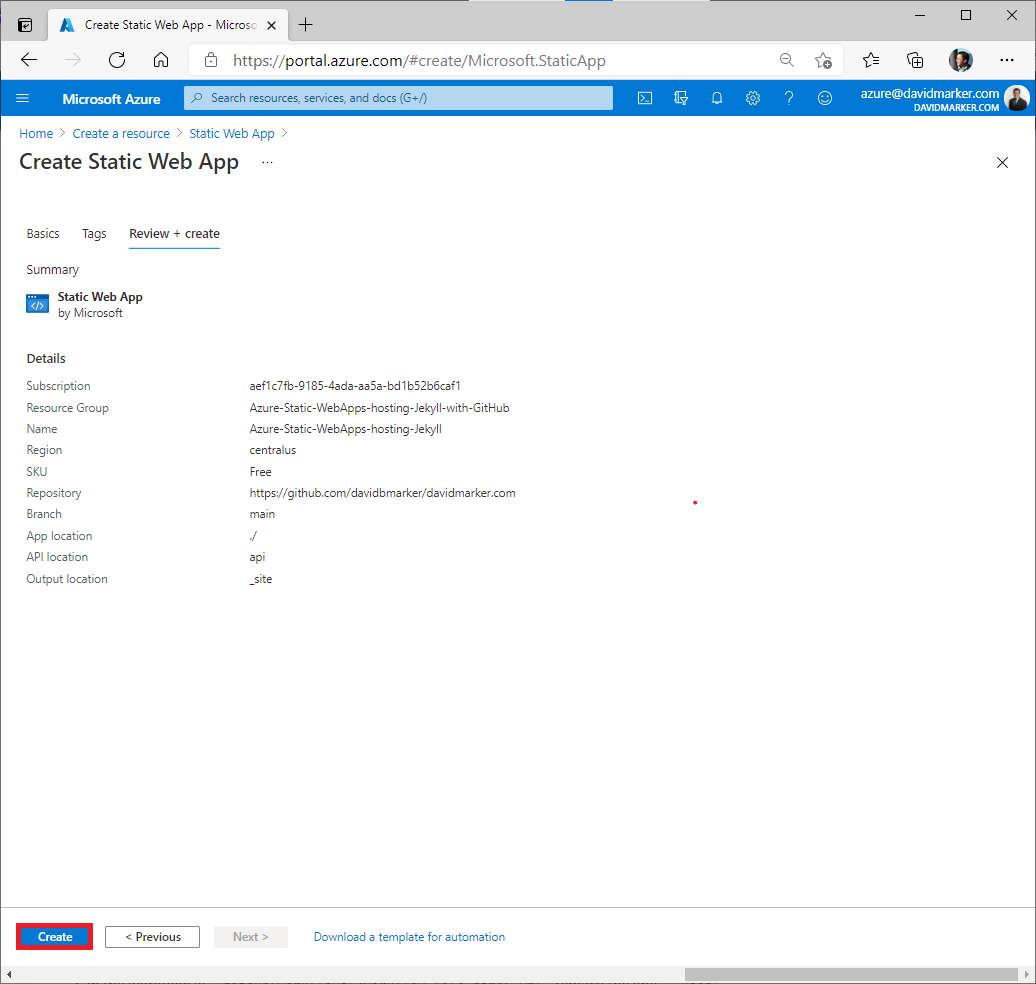Close the Create Static Web App browser tab

point(271,25)
